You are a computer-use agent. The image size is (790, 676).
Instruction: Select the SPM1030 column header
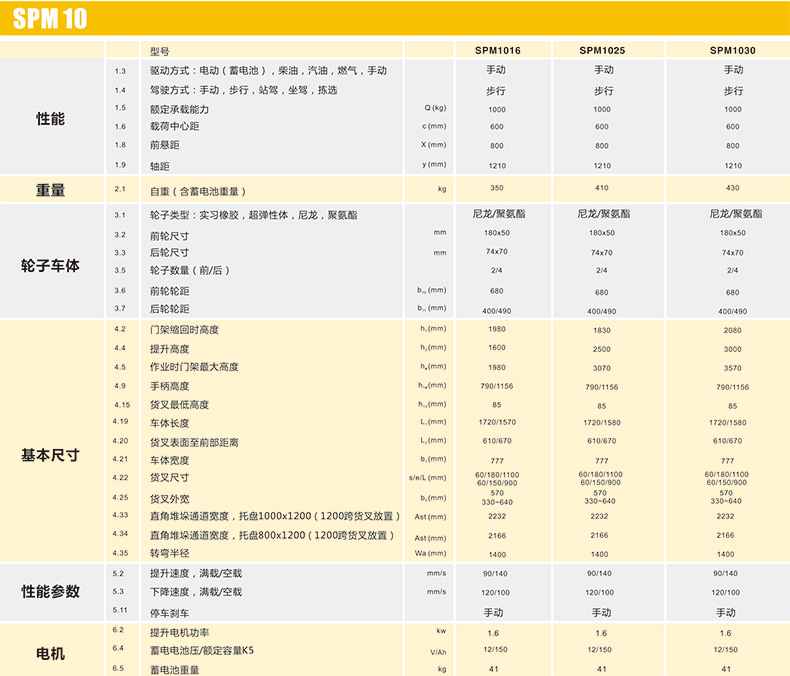point(733,50)
